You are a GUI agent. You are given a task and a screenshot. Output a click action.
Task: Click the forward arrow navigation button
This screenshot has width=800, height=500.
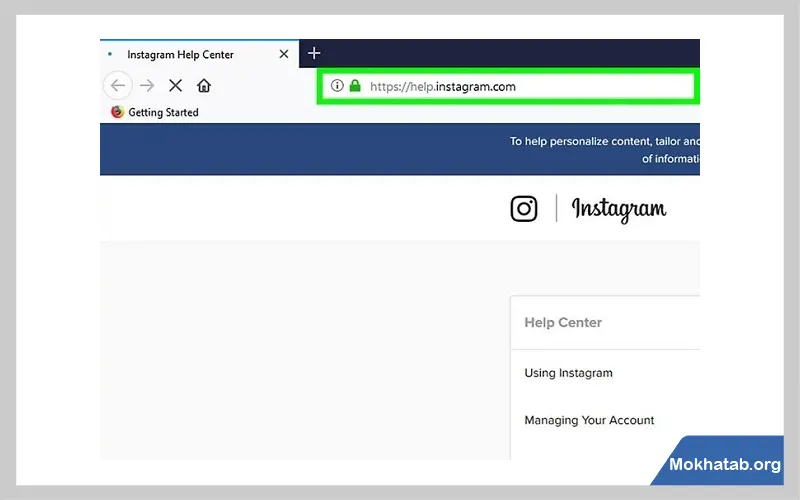(147, 86)
